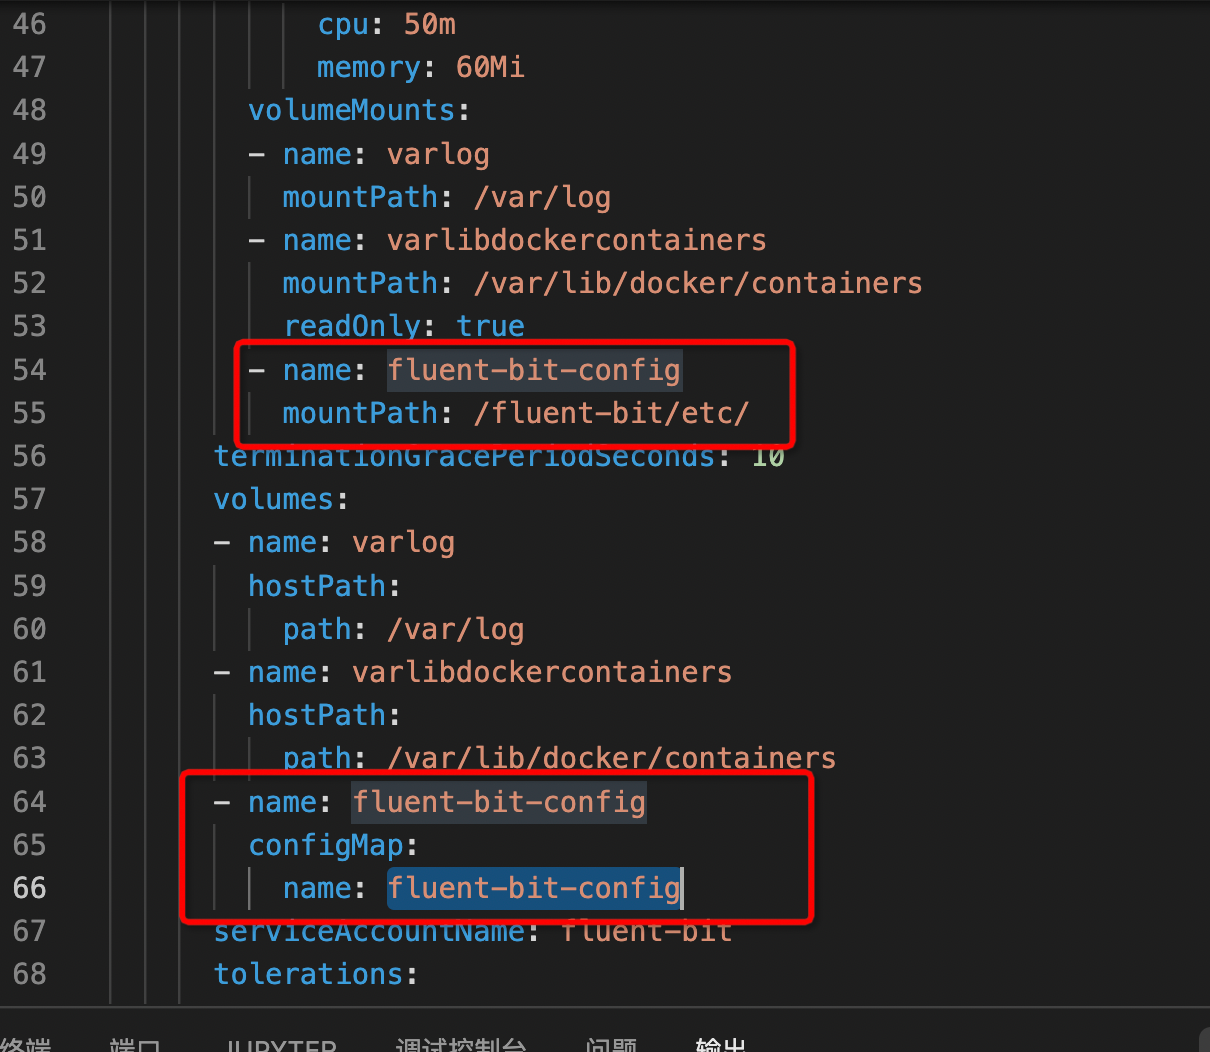Open the 终端 terminal panel tab
This screenshot has width=1210, height=1052.
coord(26,1044)
